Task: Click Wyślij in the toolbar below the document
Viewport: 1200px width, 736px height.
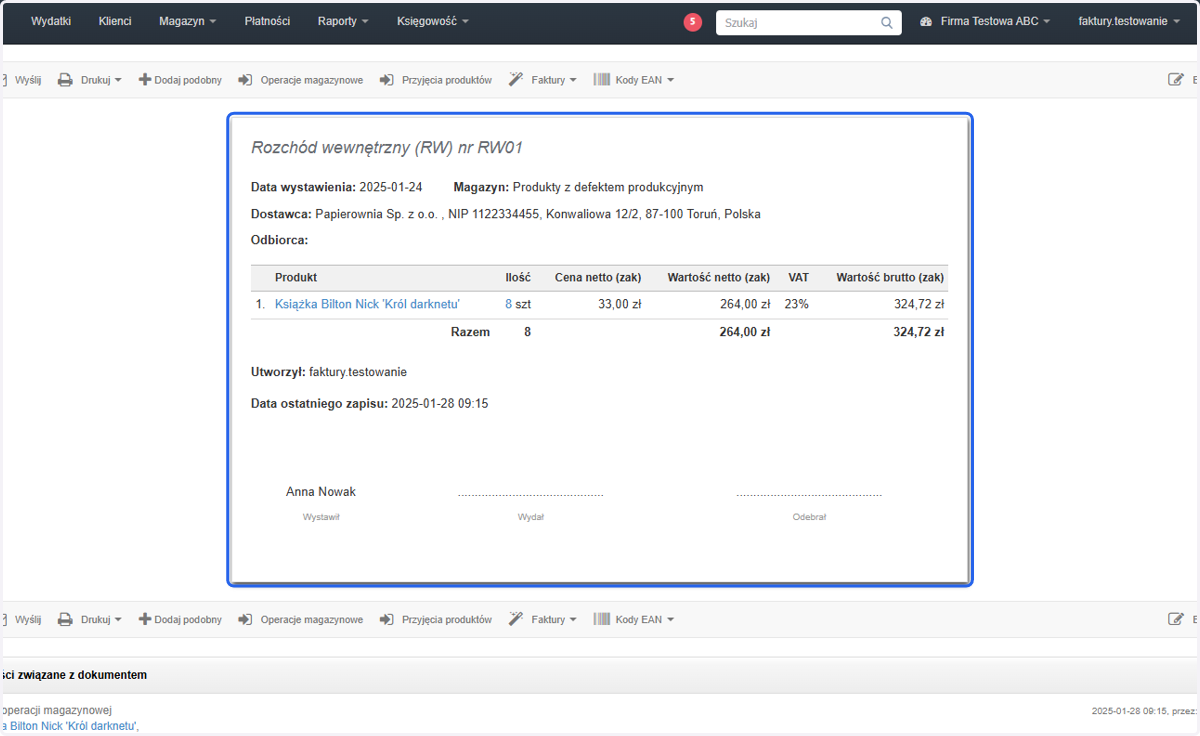Action: pos(22,620)
